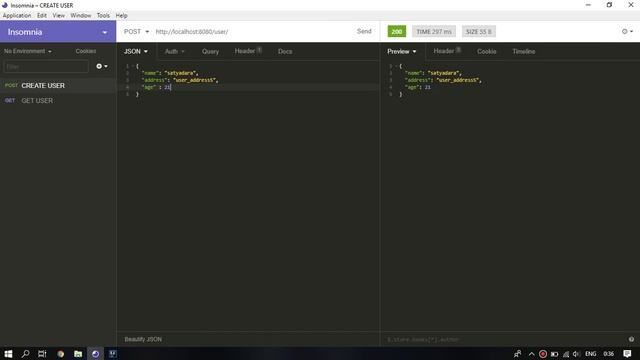Open the View menu
Viewport: 640px width, 360px height.
[58, 16]
